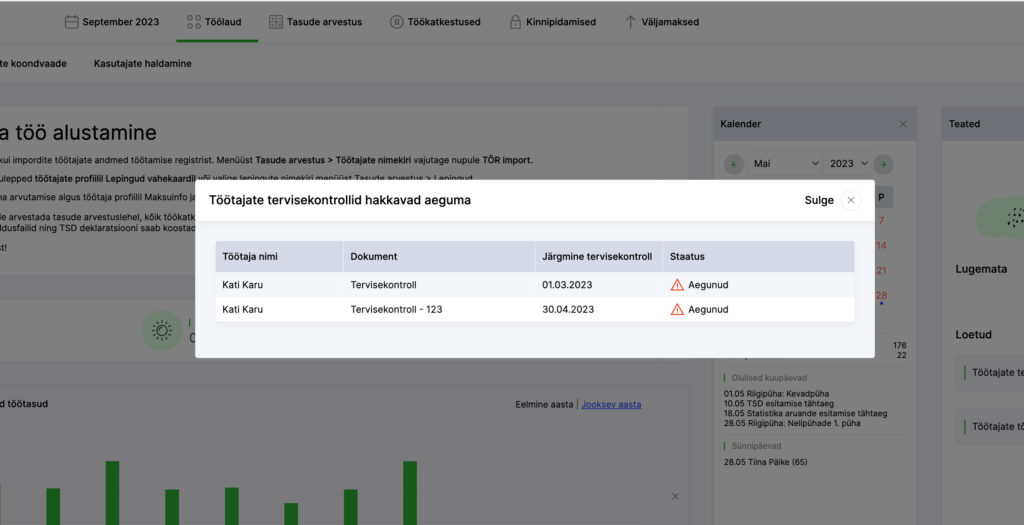This screenshot has width=1024, height=525.
Task: Click the 10.05 TSD esitamise tähtaeg entry
Action: coord(778,404)
